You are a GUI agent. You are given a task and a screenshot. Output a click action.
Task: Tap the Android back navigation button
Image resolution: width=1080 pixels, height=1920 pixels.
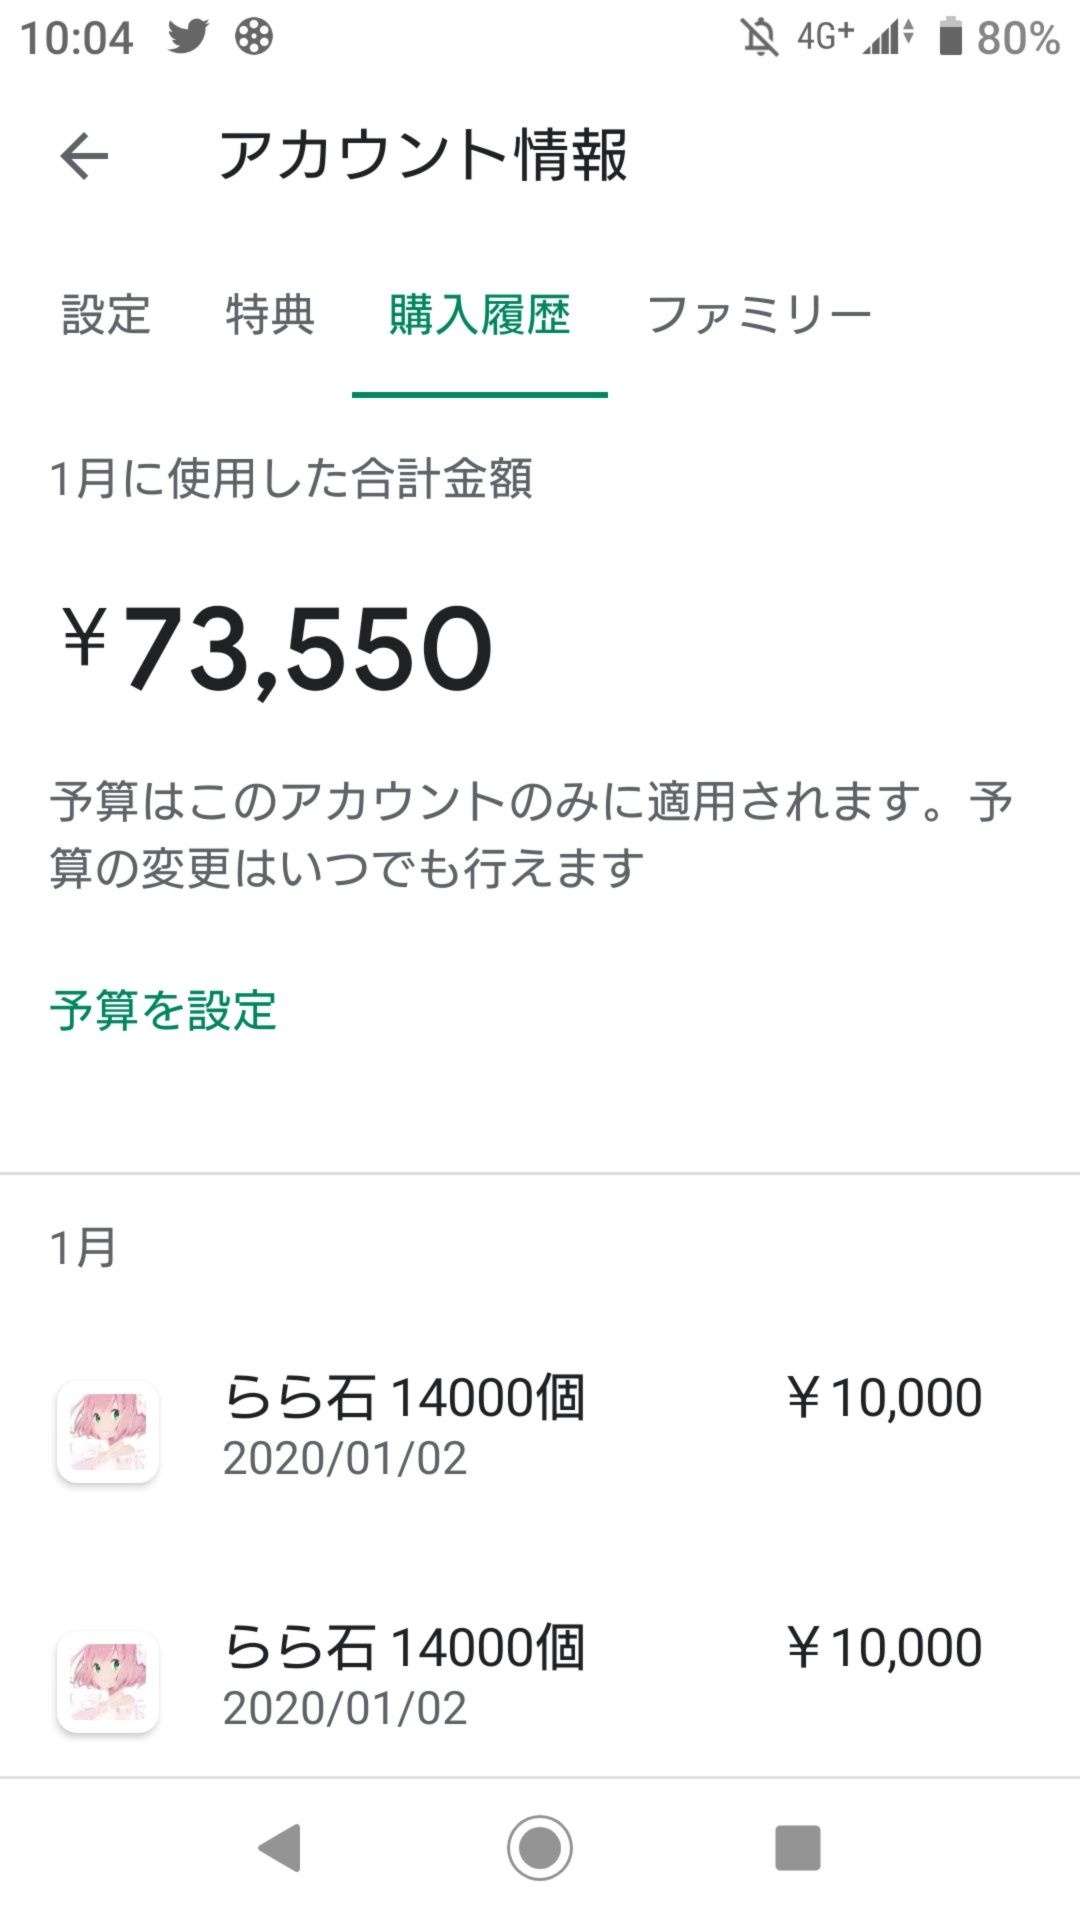279,1847
